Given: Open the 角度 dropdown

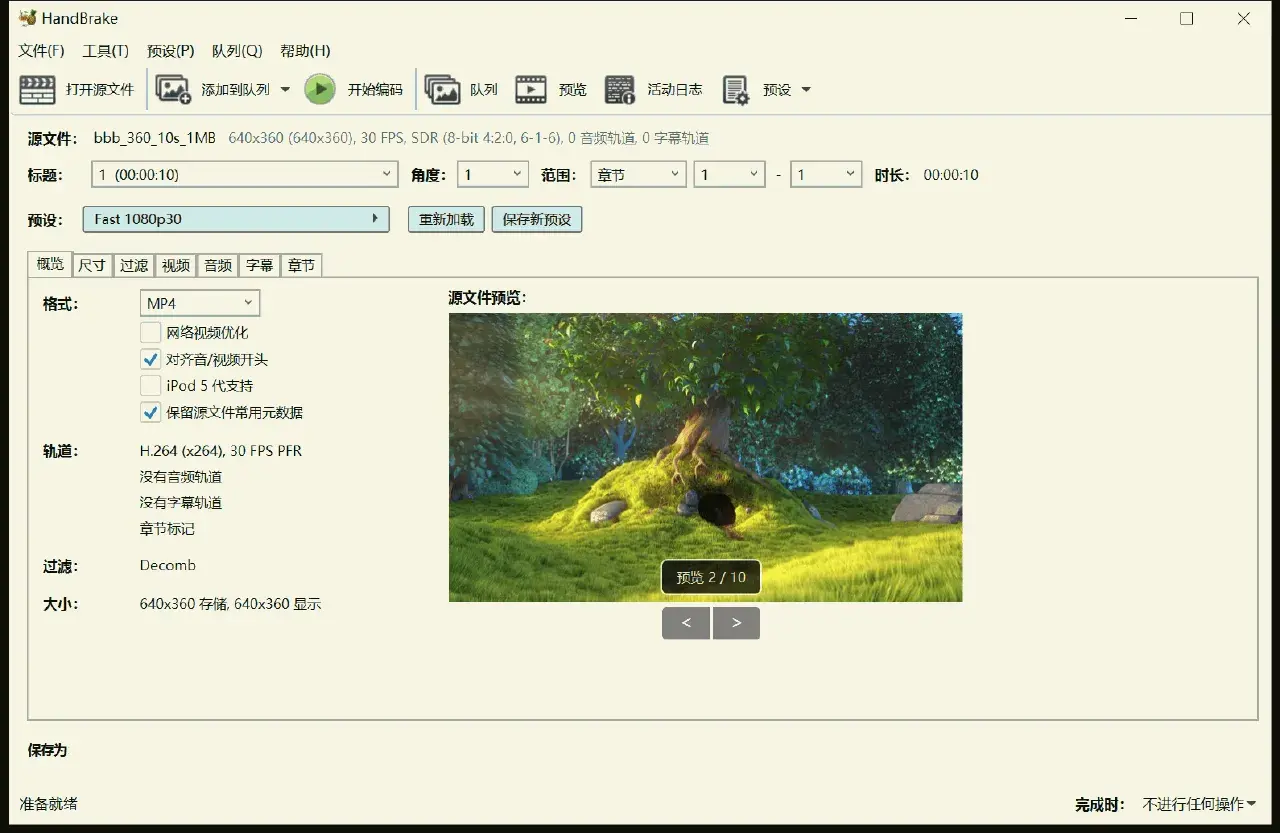Looking at the screenshot, I should (493, 174).
